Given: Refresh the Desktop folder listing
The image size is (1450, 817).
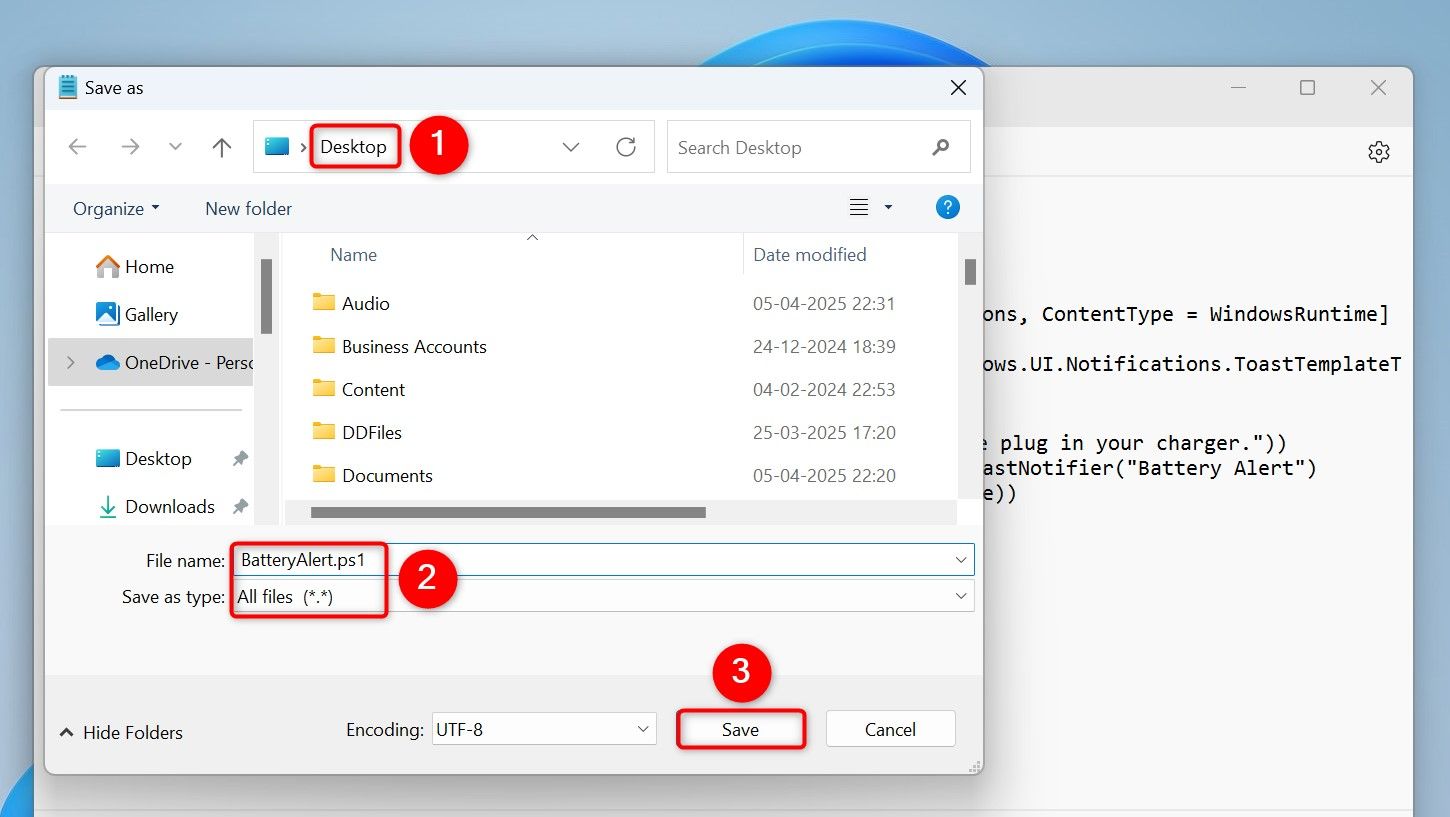Looking at the screenshot, I should click(x=626, y=148).
